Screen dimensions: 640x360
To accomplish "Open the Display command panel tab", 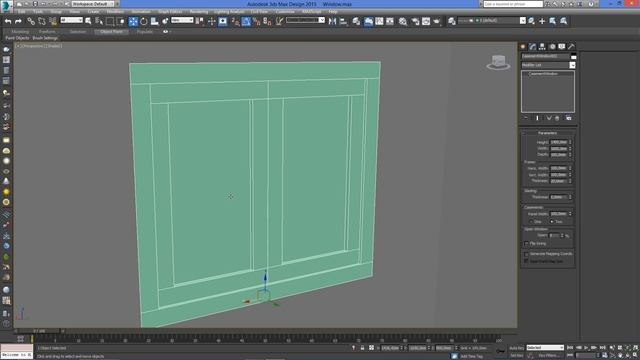I will [562, 47].
